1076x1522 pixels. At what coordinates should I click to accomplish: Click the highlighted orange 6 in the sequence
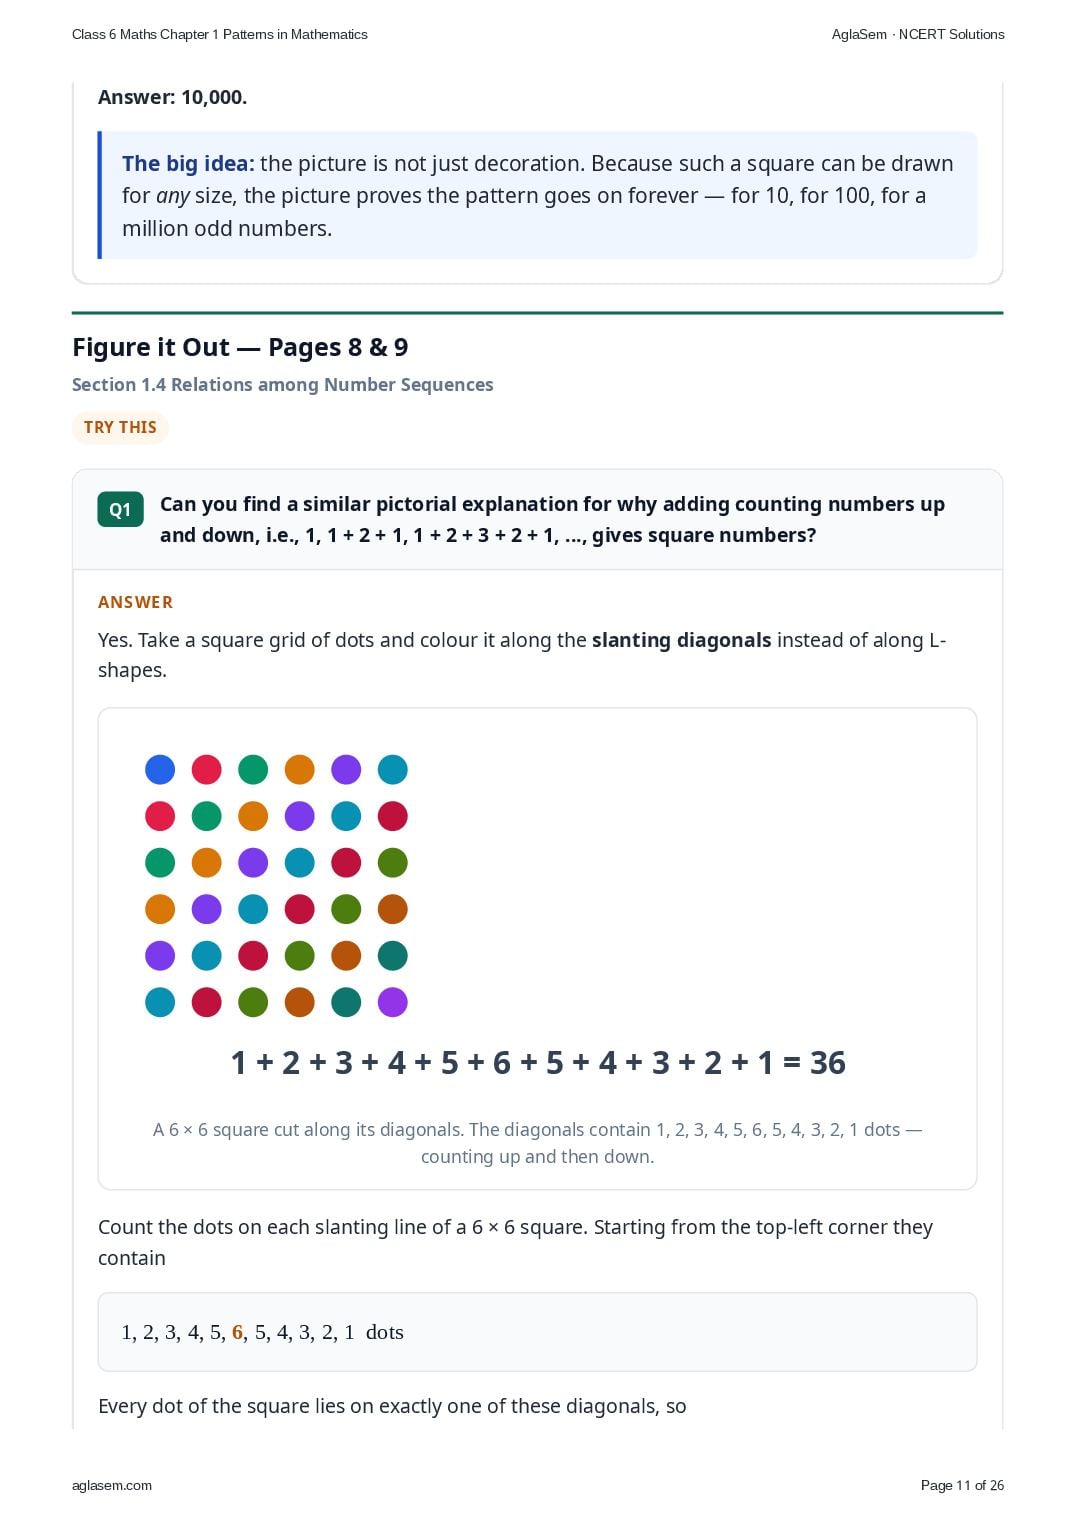(238, 1332)
